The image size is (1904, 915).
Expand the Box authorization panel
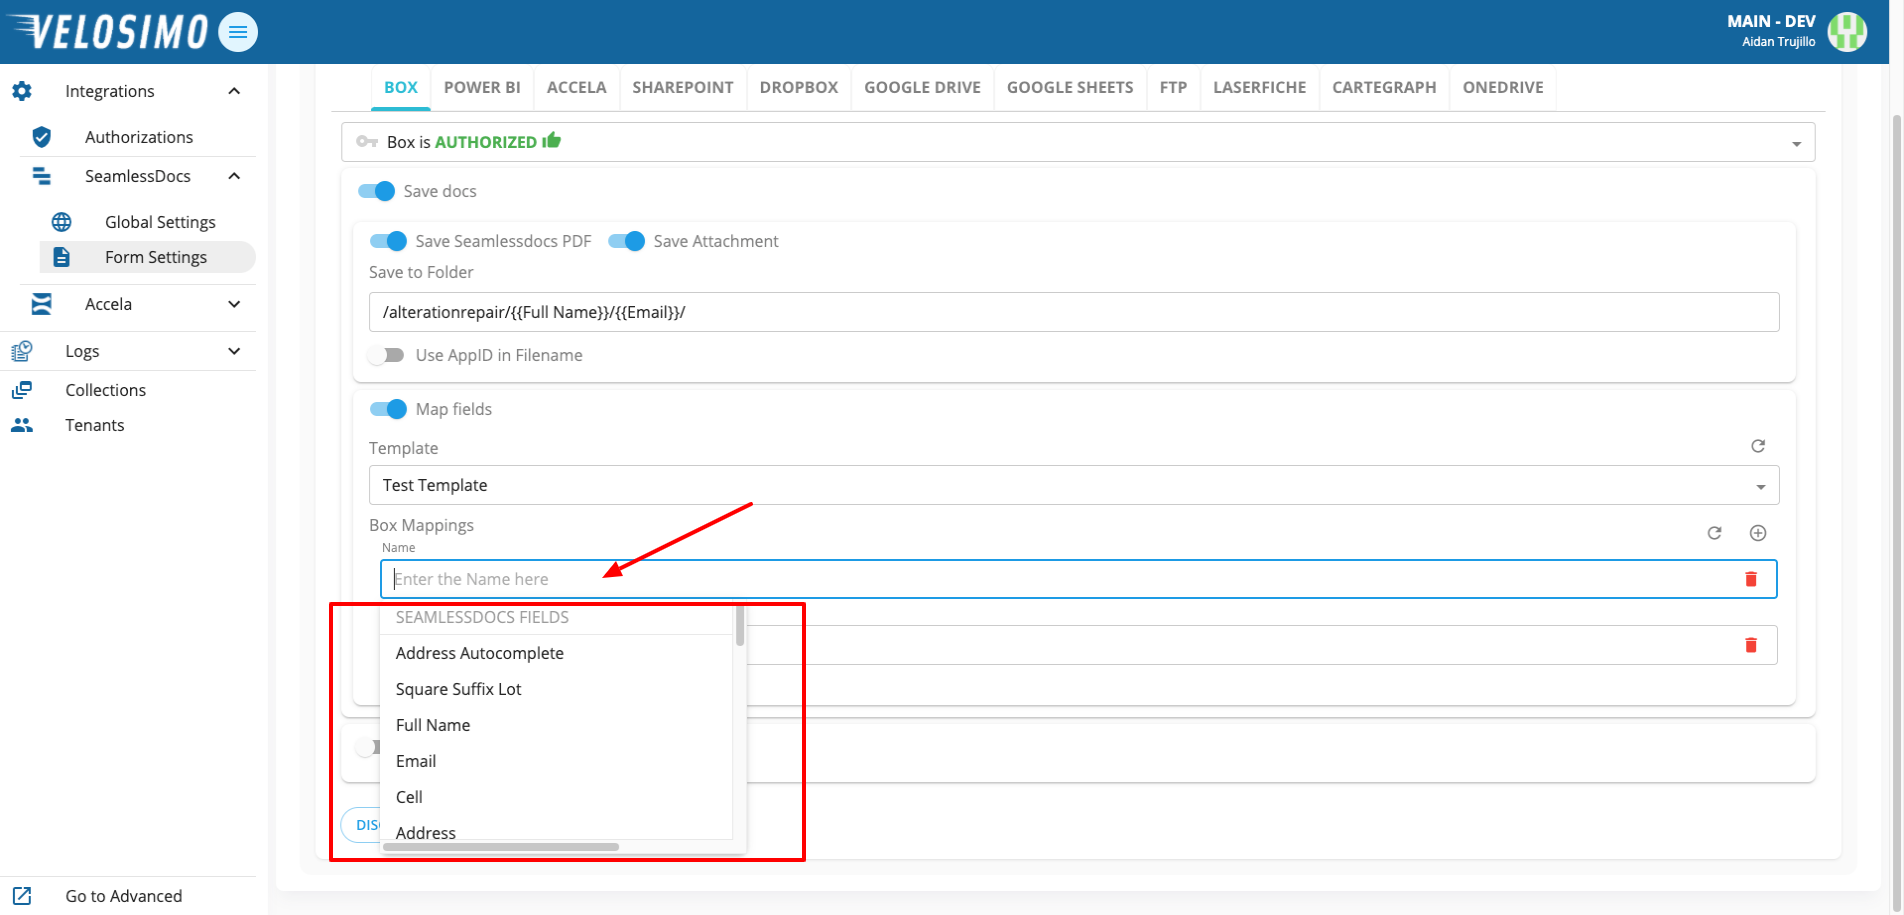(1796, 144)
